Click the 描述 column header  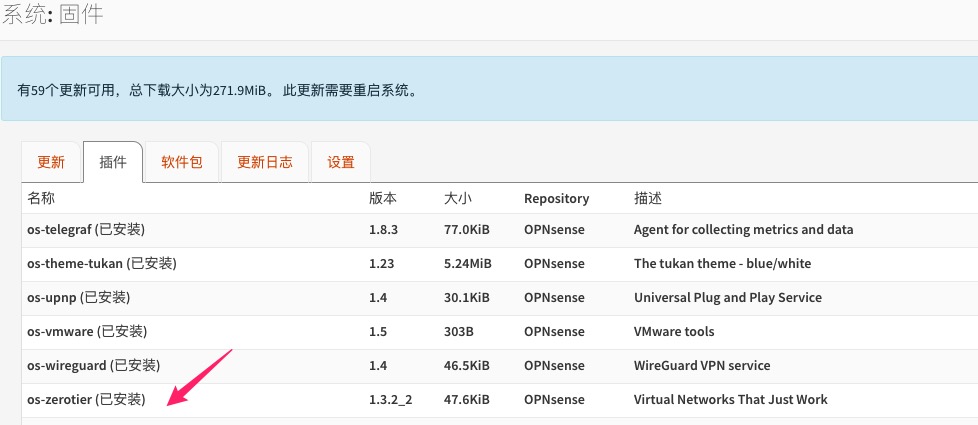(x=648, y=198)
